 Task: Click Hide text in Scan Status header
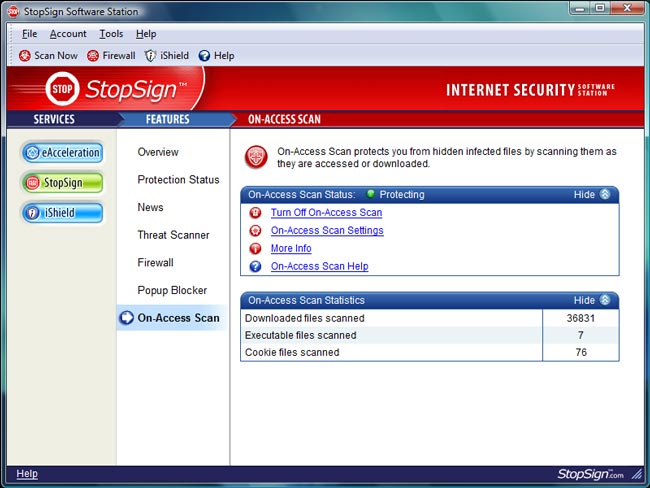click(x=584, y=194)
